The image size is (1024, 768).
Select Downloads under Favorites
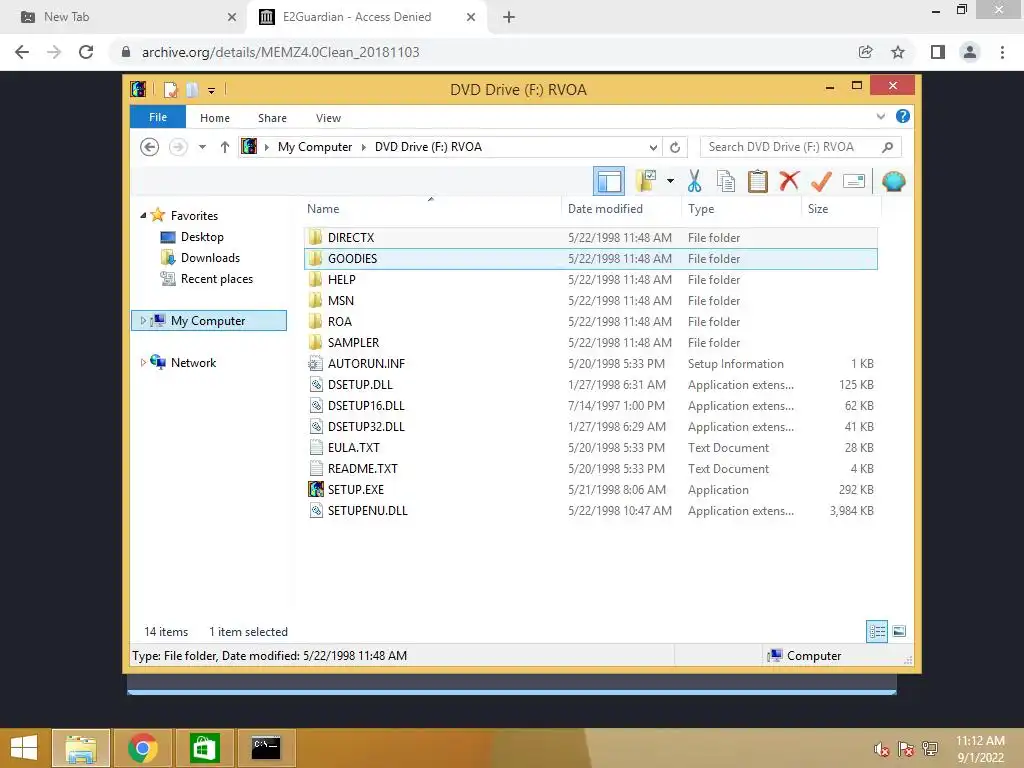click(x=210, y=257)
